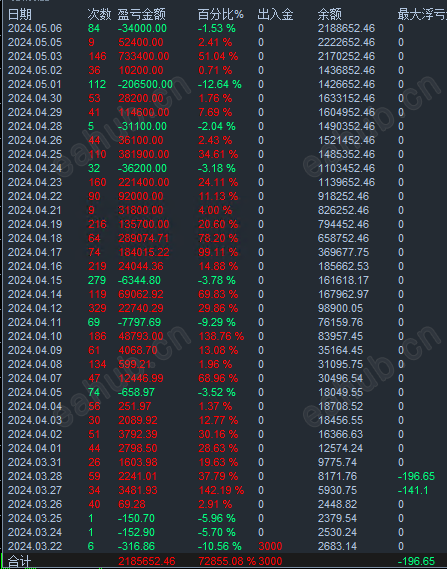Image resolution: width=447 pixels, height=569 pixels.
Task: Click loss value -206500.00
Action: tap(145, 85)
